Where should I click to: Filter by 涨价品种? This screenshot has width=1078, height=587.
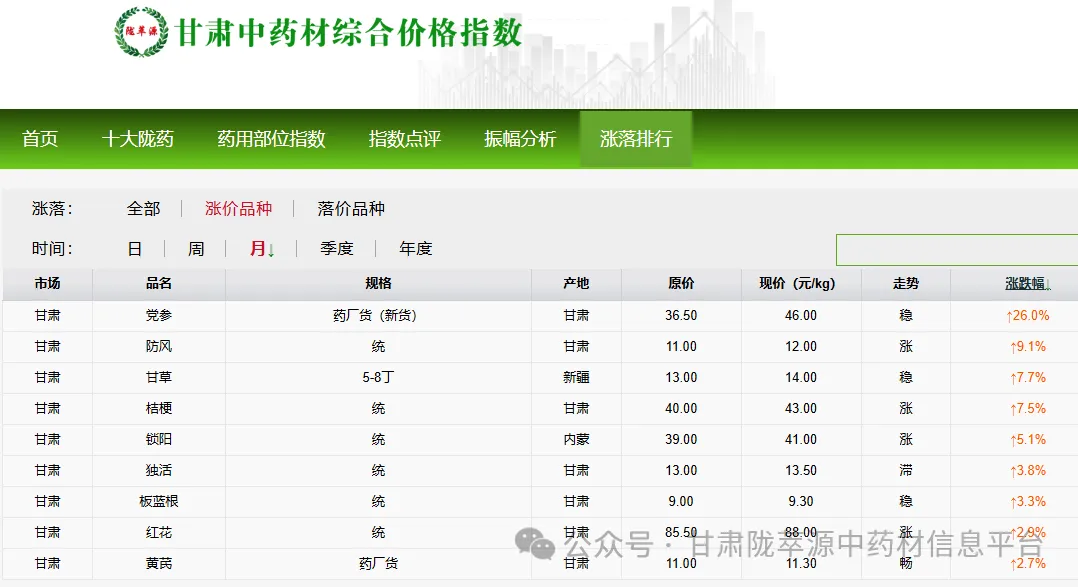click(x=238, y=208)
